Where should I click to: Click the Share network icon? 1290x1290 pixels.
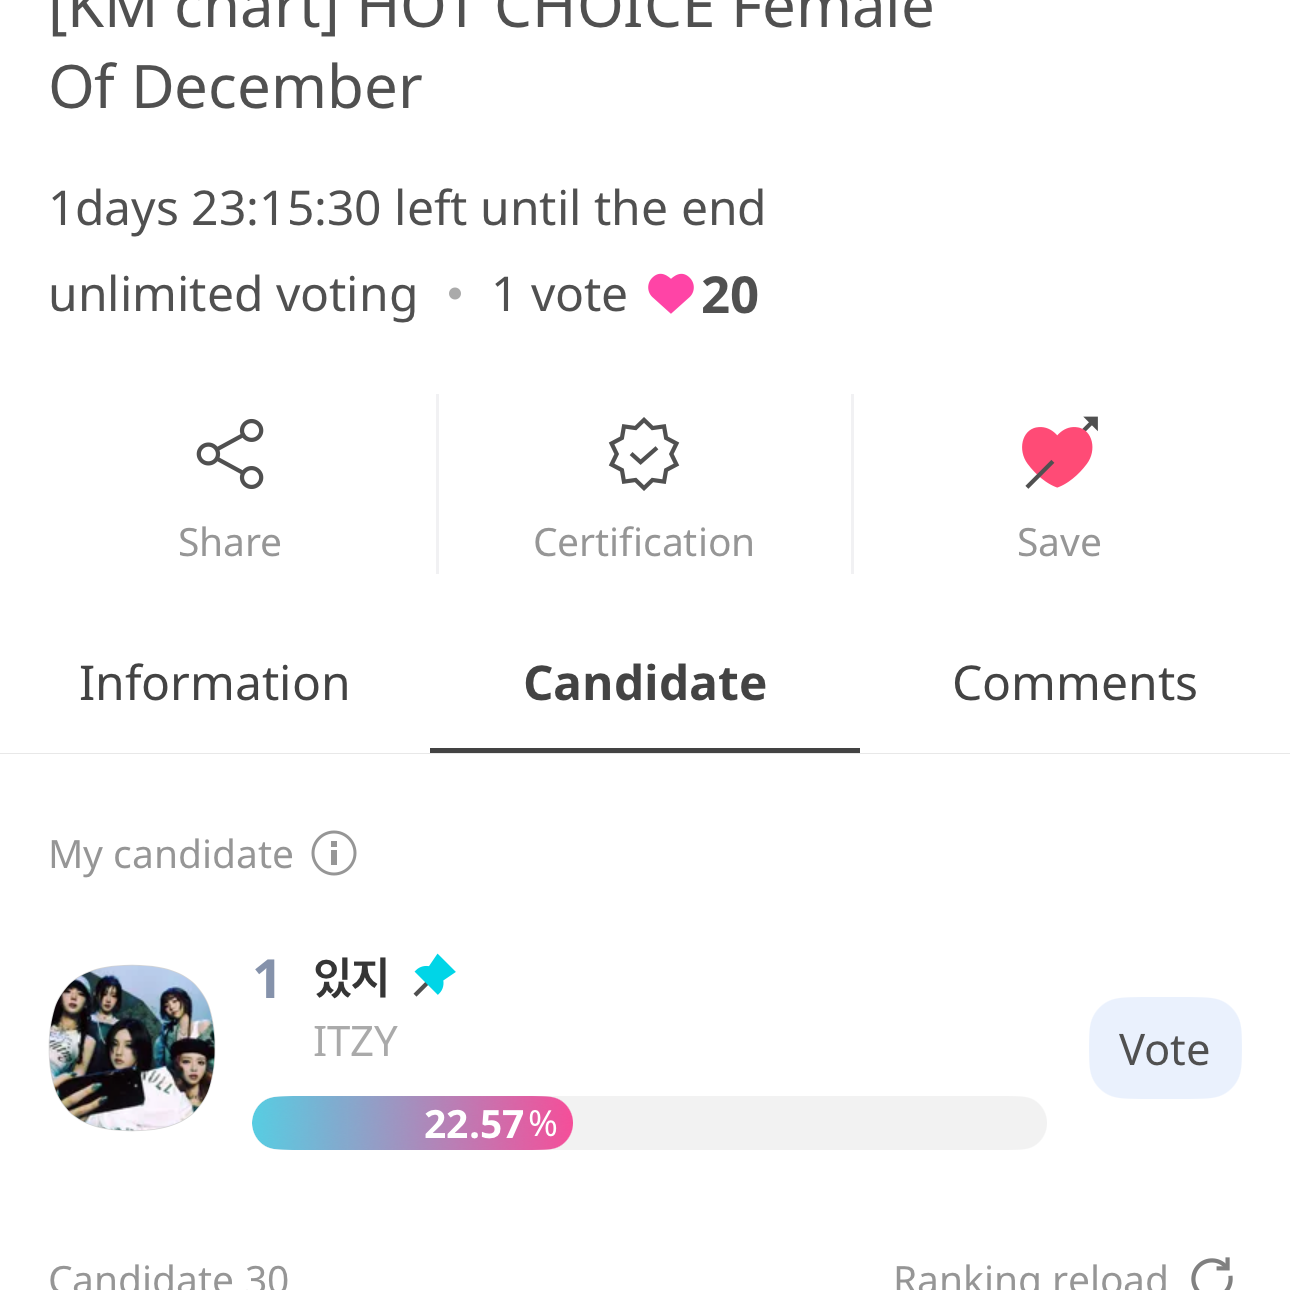click(230, 454)
